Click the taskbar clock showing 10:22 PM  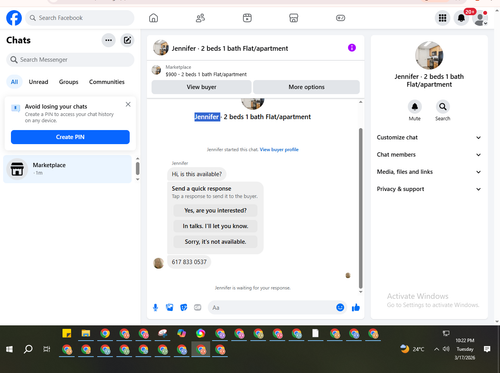[465, 349]
